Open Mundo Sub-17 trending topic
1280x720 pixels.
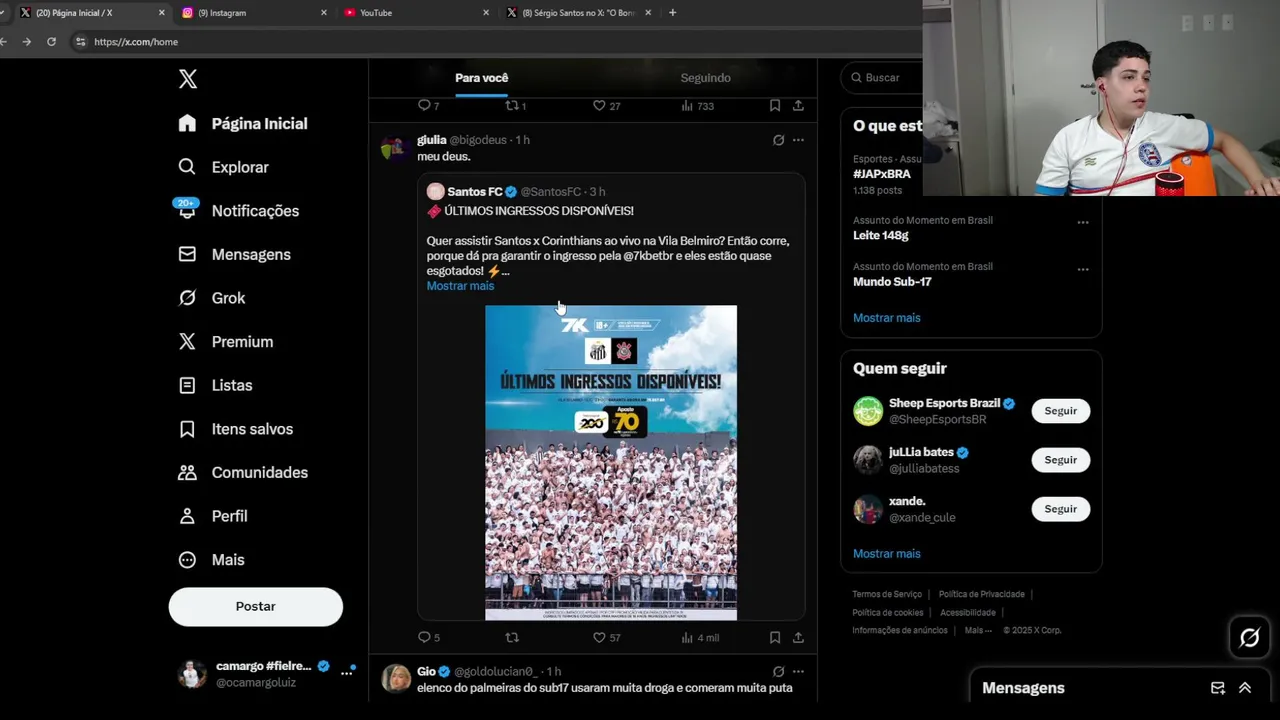(x=892, y=282)
